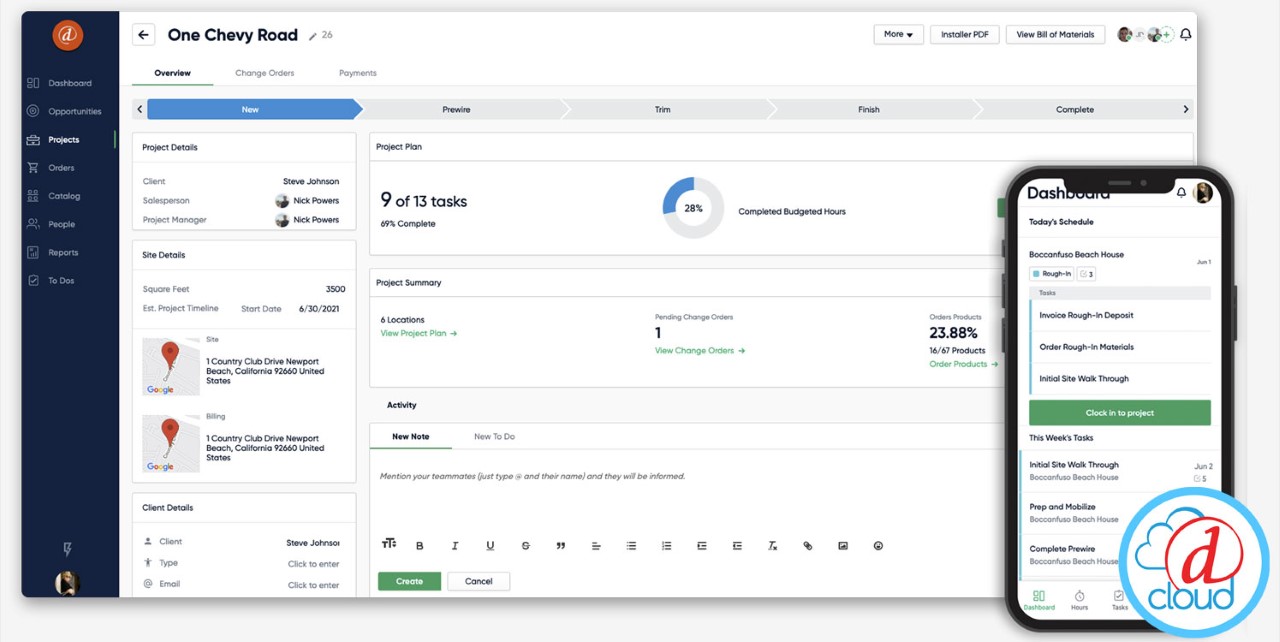Toggle italic formatting in the note editor
This screenshot has width=1280, height=642.
click(x=455, y=545)
